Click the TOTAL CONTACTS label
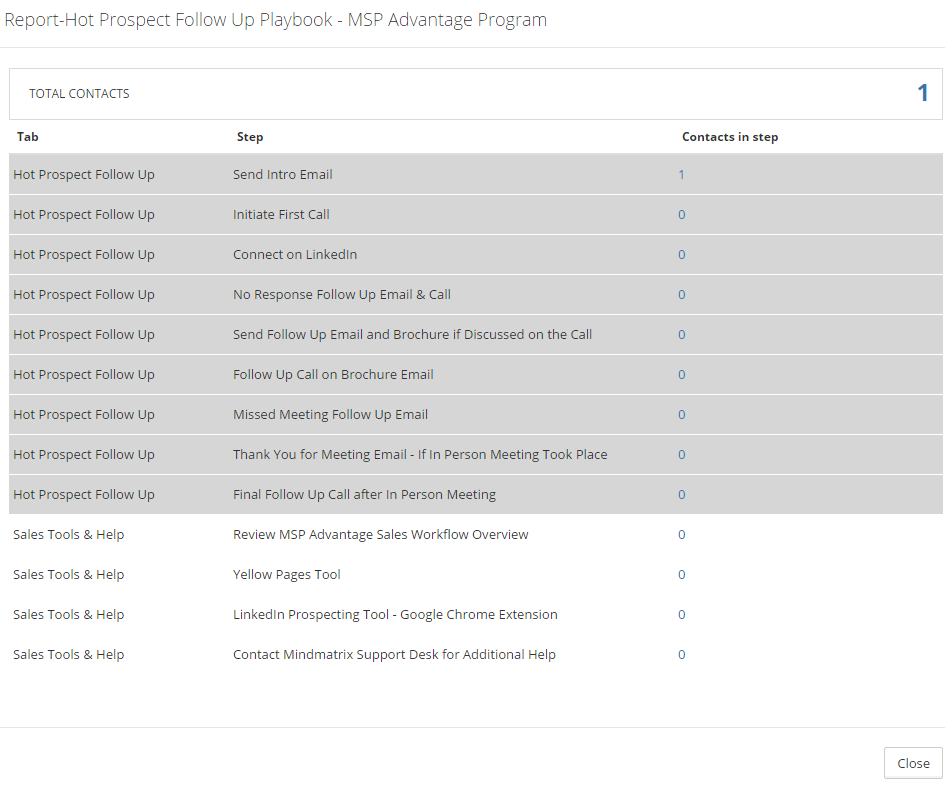This screenshot has width=945, height=785. pos(79,94)
